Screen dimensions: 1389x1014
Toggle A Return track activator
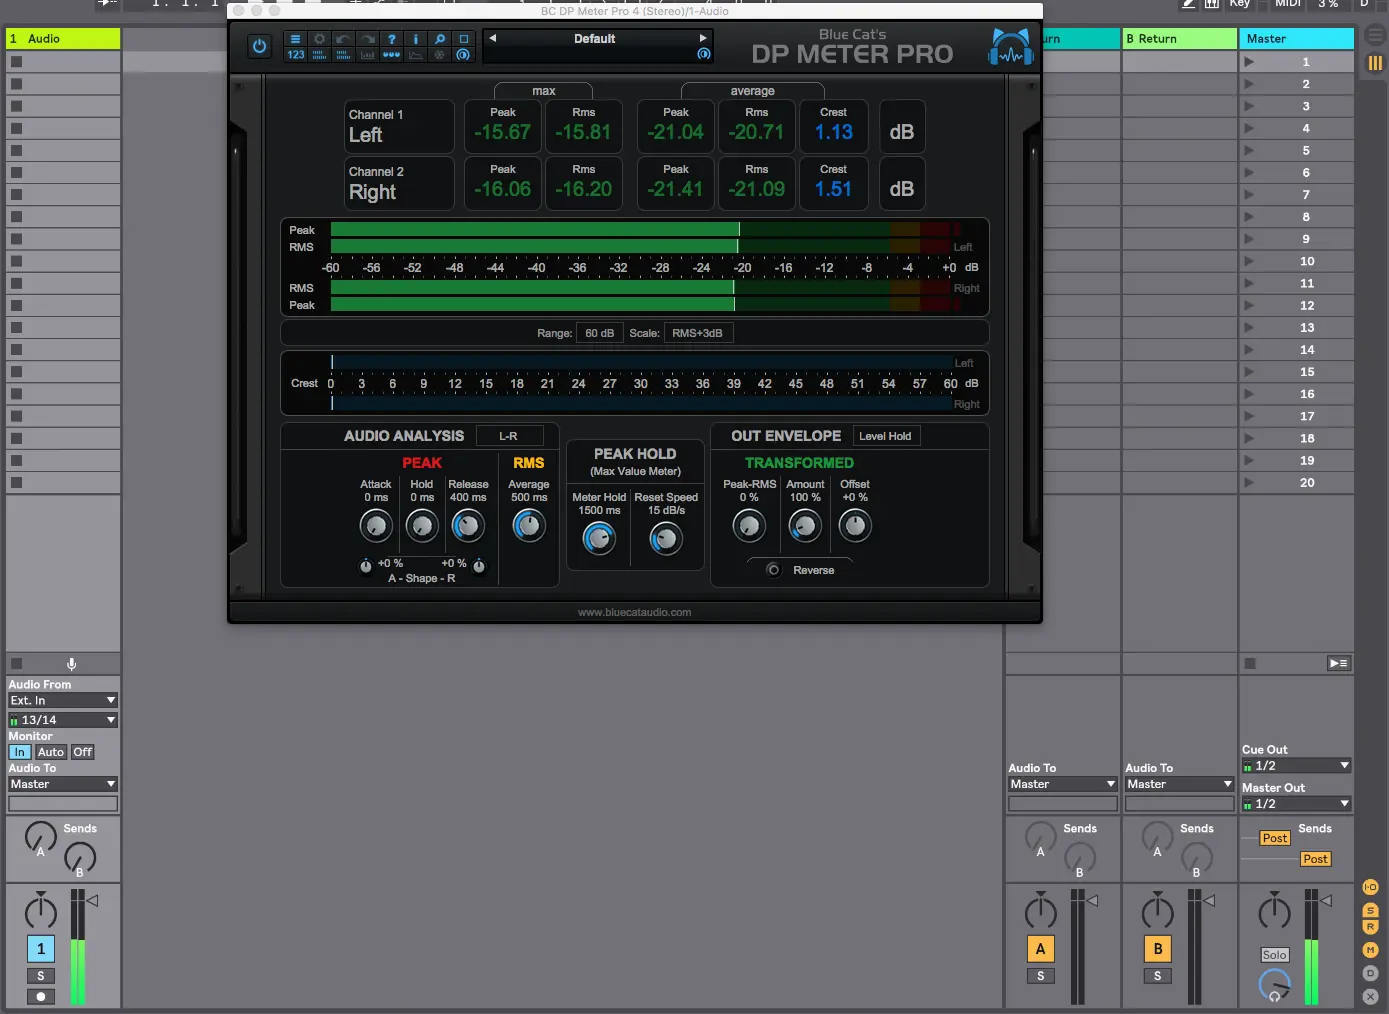(1040, 949)
